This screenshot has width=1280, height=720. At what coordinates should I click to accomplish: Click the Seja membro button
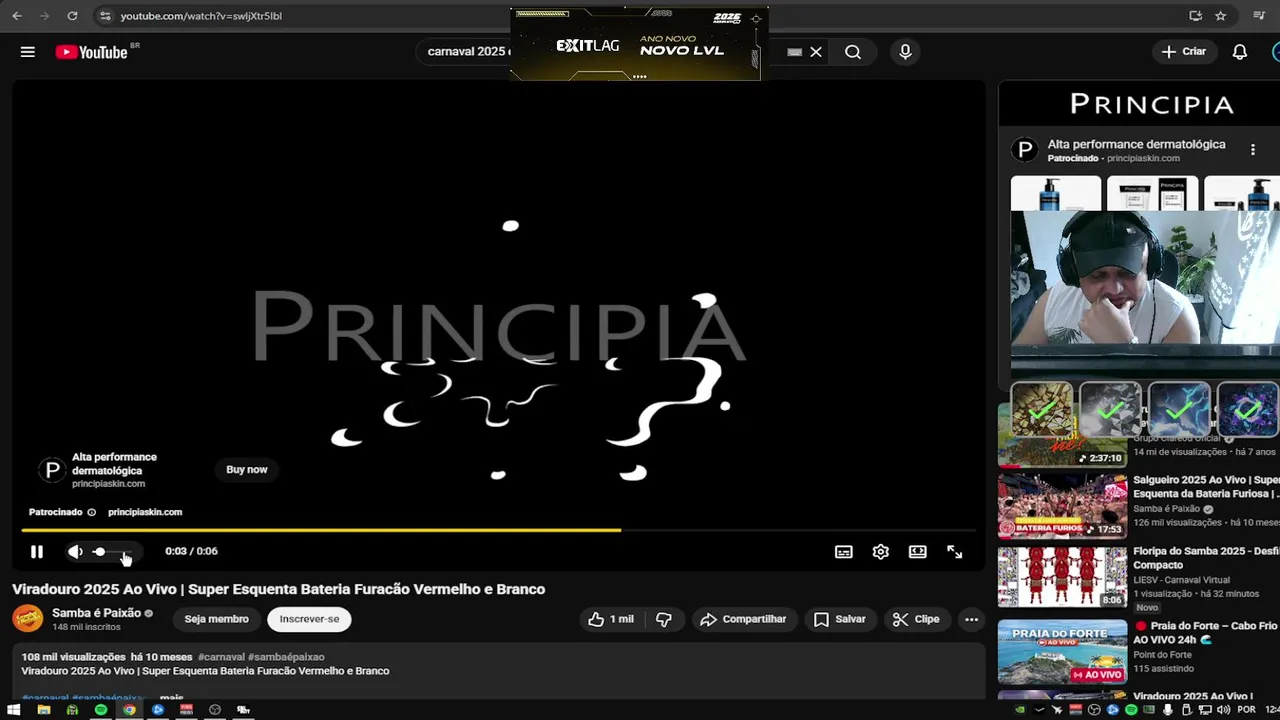[216, 619]
